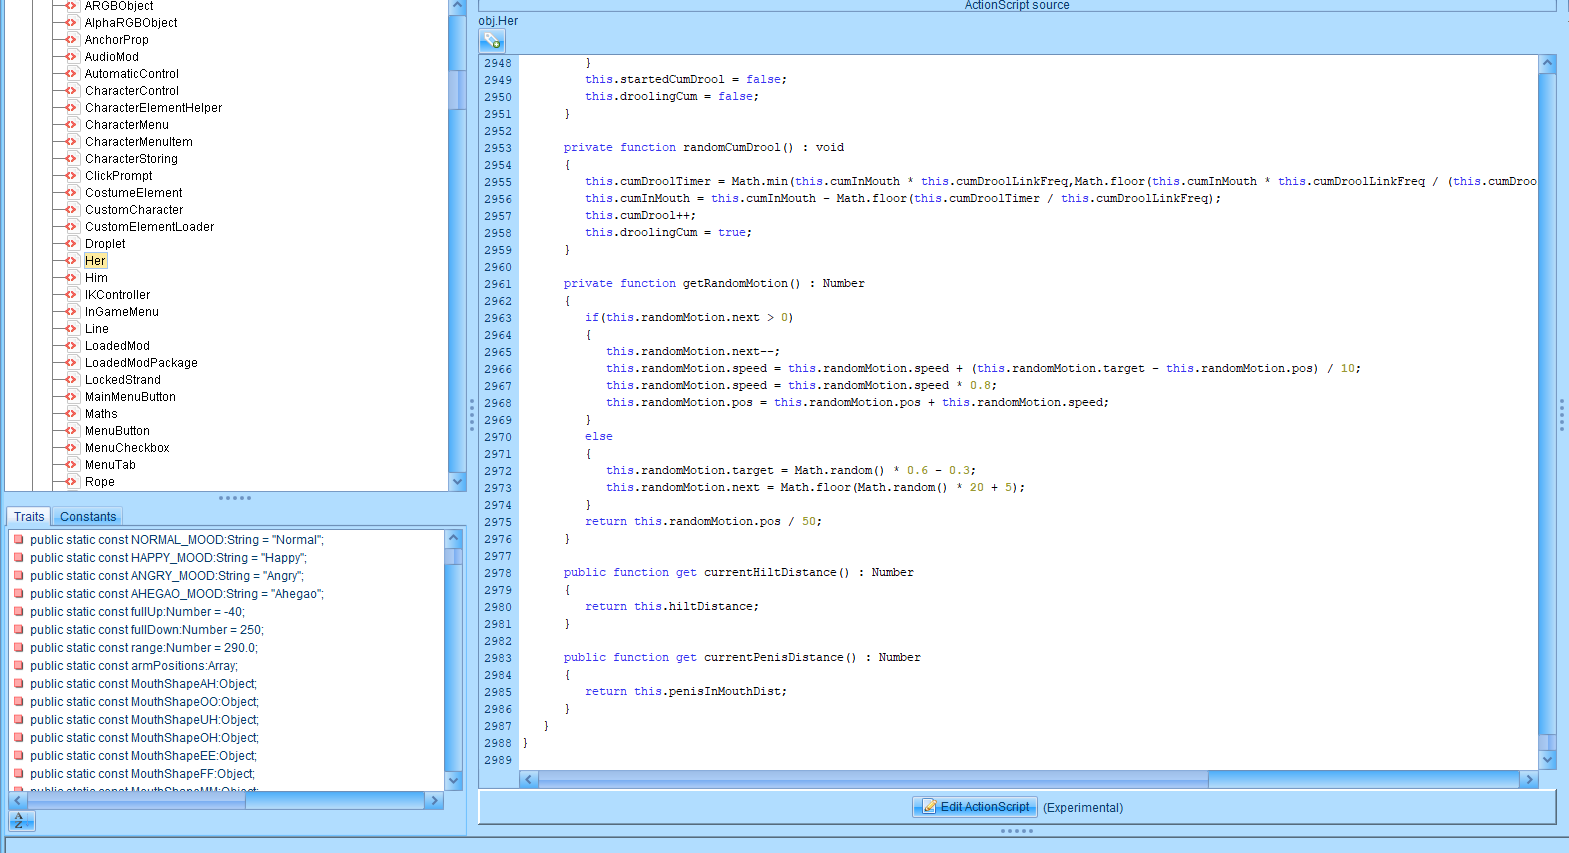
Task: Click the code editor vertical scrollbar up arrow
Action: click(1547, 64)
